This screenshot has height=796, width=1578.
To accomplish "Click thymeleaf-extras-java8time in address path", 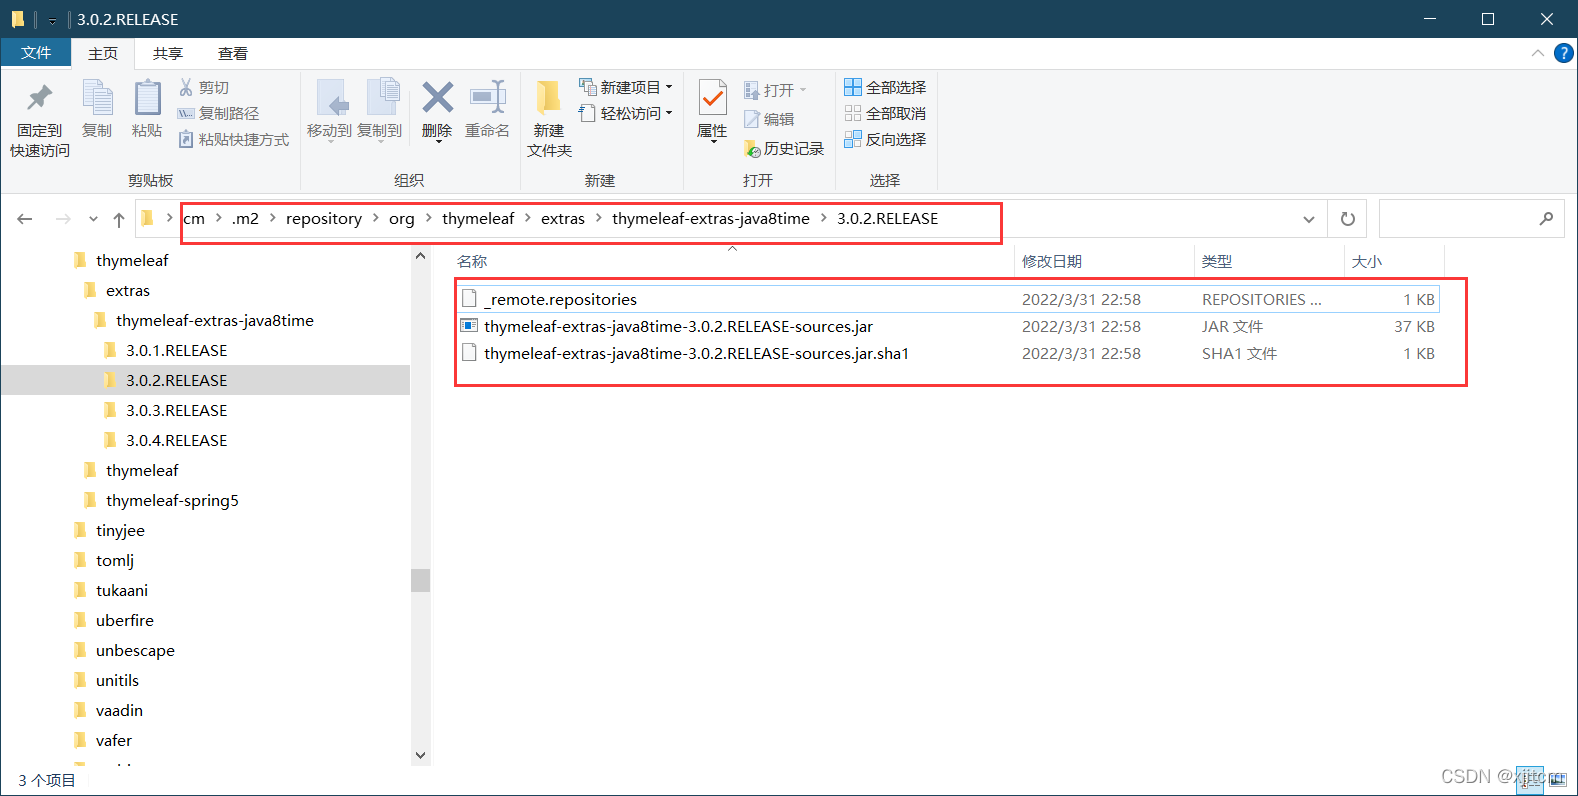I will (x=711, y=219).
